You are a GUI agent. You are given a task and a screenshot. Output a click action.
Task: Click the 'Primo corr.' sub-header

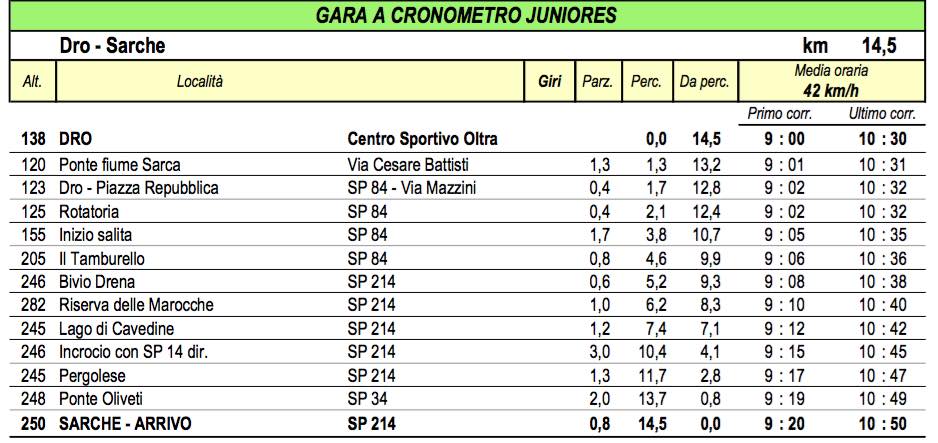tap(784, 114)
